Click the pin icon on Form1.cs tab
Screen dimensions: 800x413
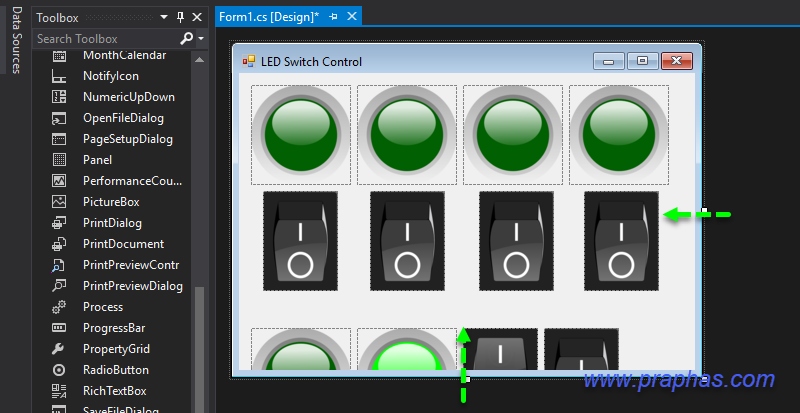(334, 17)
